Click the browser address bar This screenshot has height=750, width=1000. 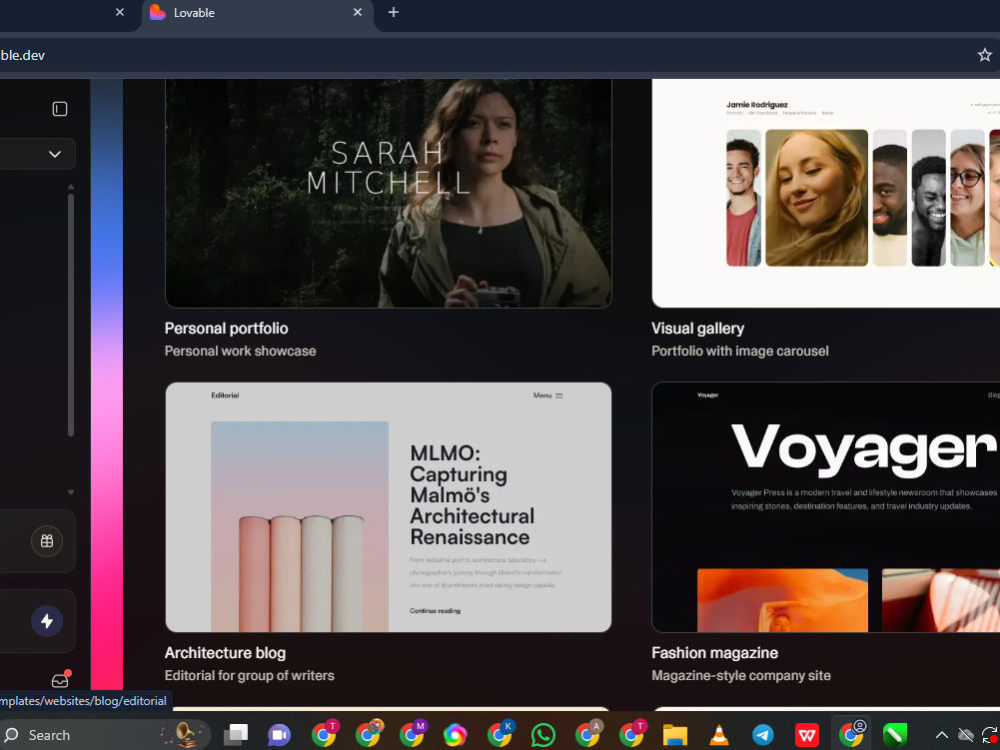[x=485, y=55]
